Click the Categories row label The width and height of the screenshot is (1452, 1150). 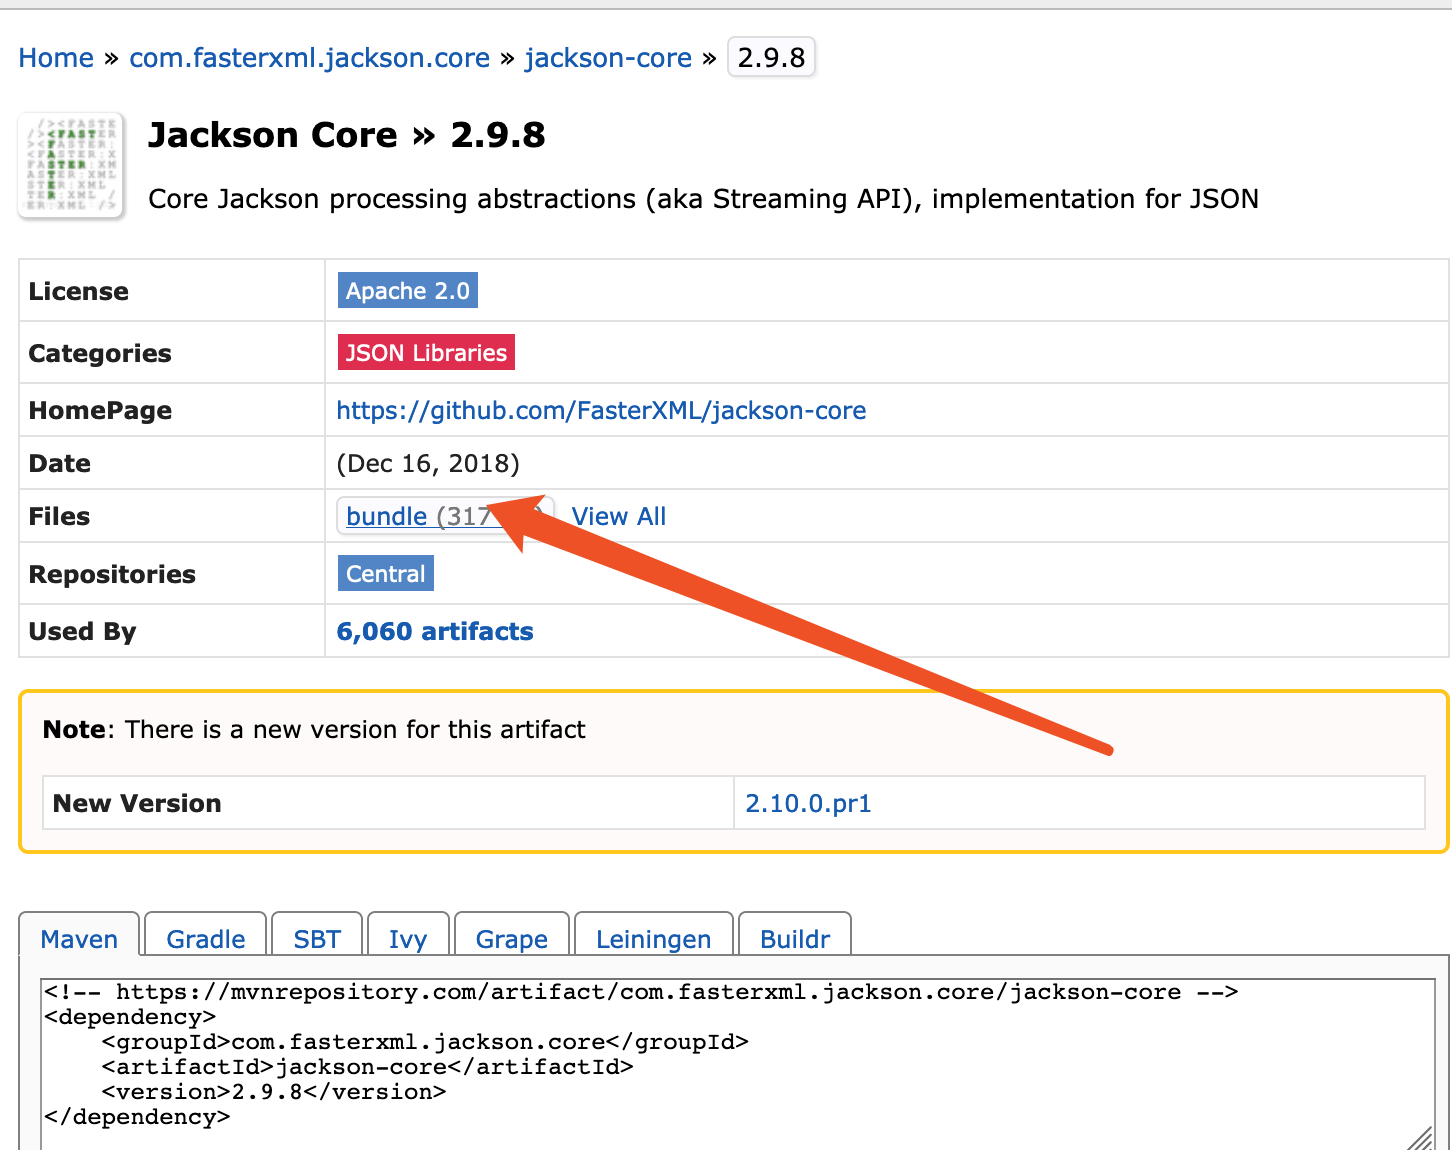pos(100,353)
